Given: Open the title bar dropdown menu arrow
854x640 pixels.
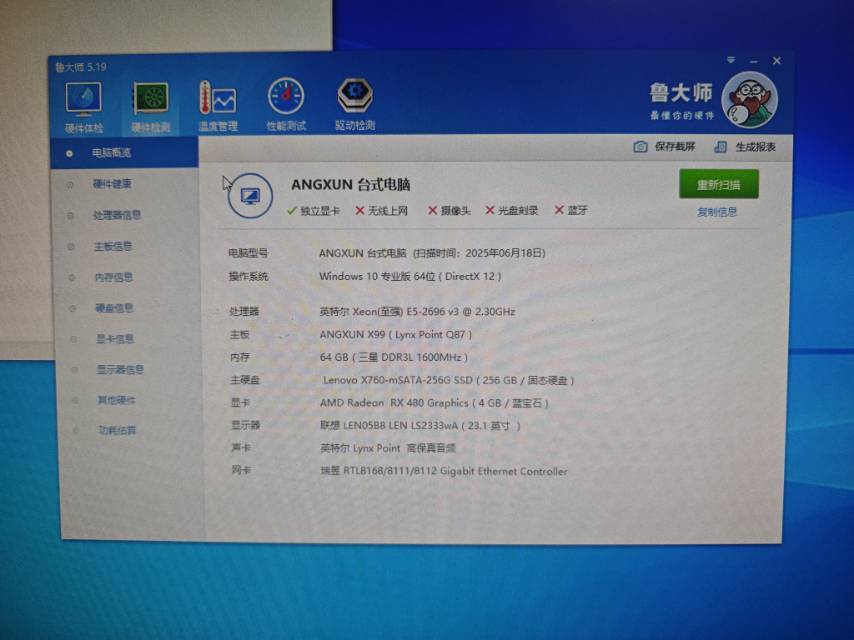Looking at the screenshot, I should pyautogui.click(x=731, y=60).
